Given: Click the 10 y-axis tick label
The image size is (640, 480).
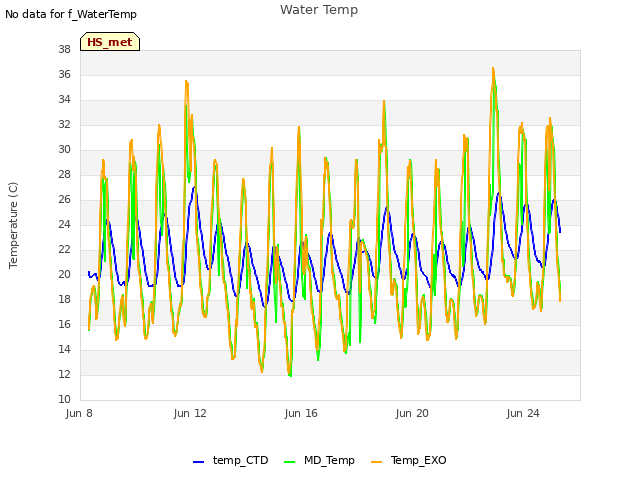Looking at the screenshot, I should coord(64,399).
